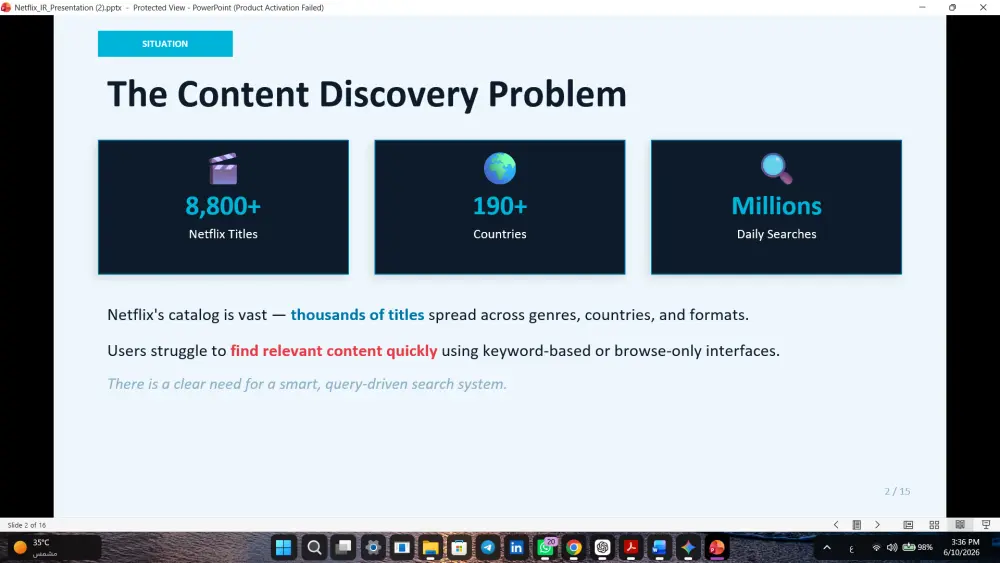
Task: Click the '8,800+' statistic
Action: 223,206
